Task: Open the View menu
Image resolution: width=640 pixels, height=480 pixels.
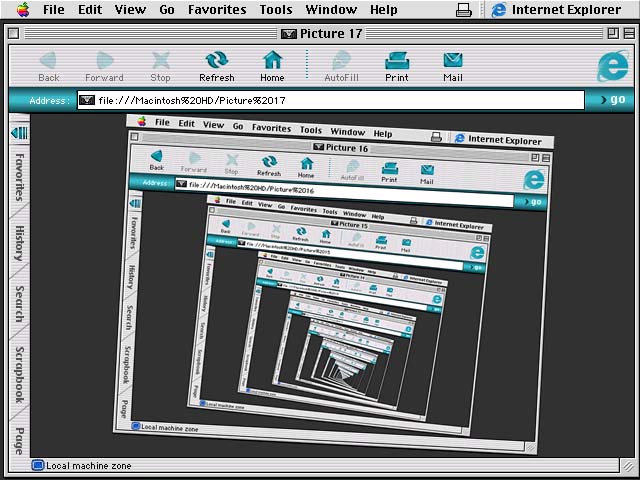Action: click(130, 9)
